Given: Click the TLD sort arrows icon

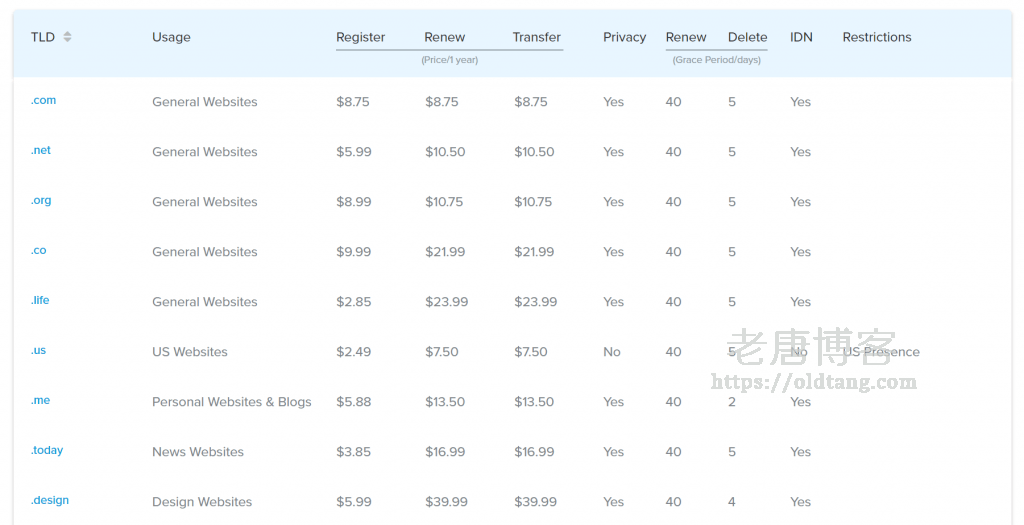Looking at the screenshot, I should 67,37.
